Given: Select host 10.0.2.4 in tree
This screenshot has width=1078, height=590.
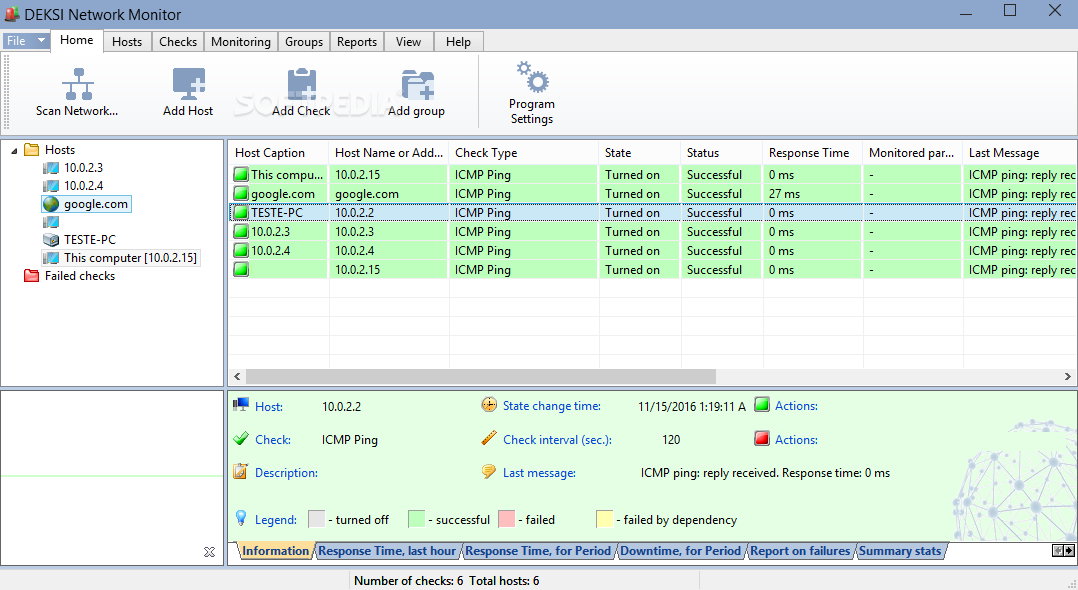Looking at the screenshot, I should tap(83, 186).
